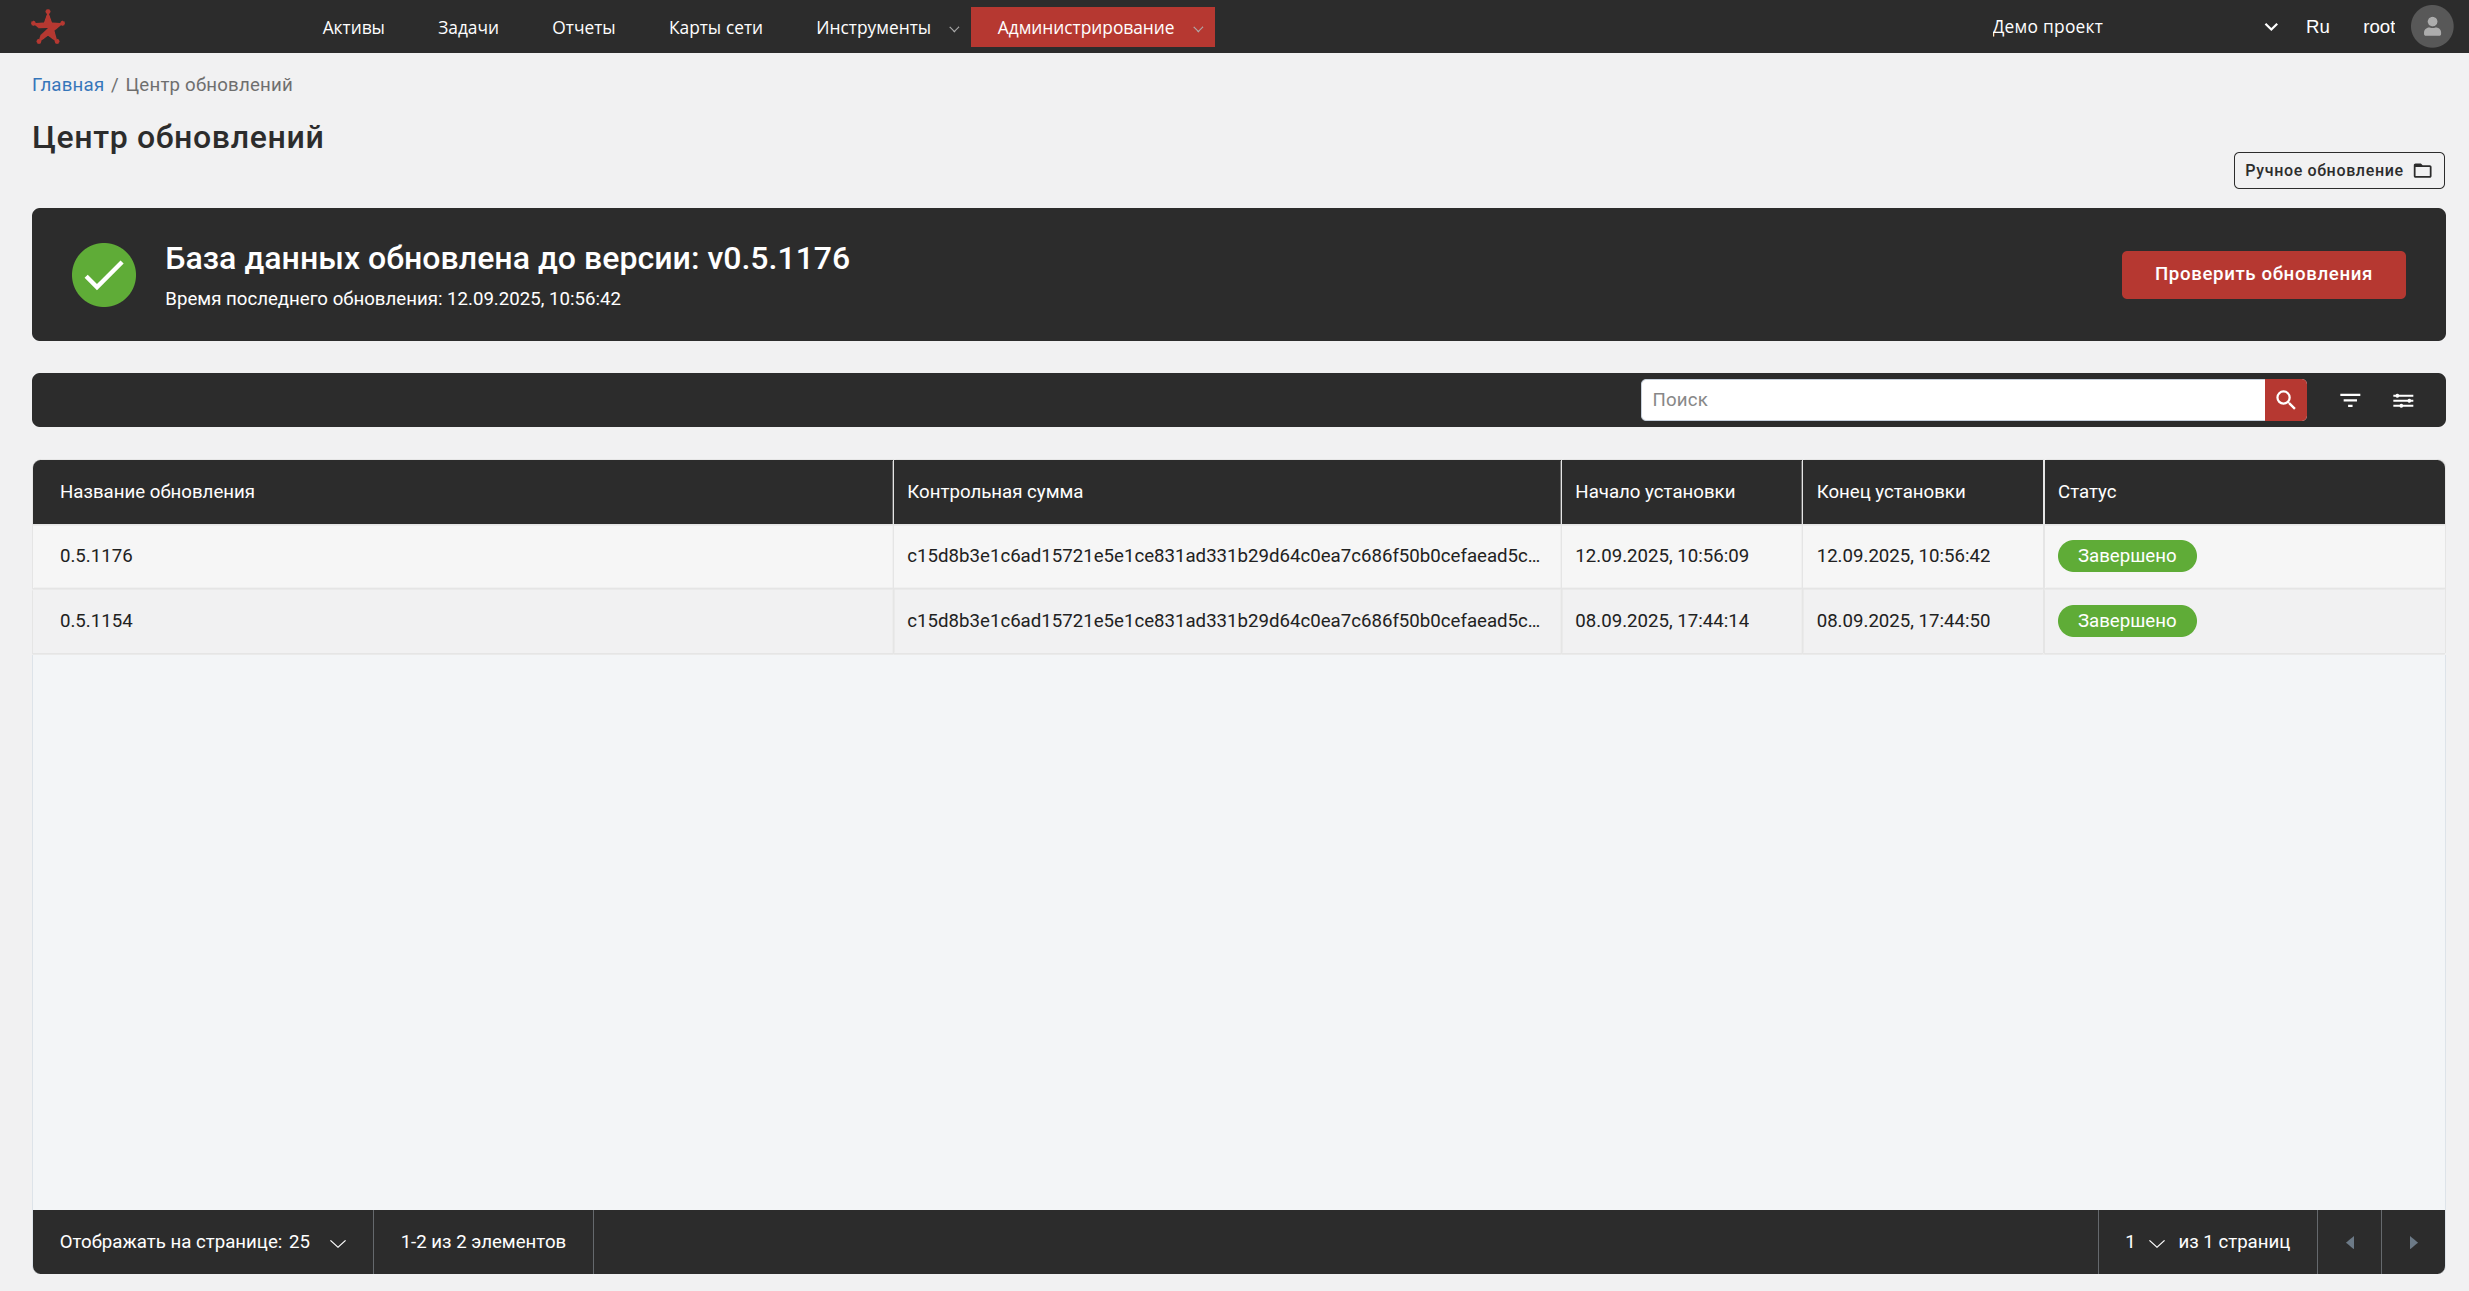Expand the Администрирование menu
The image size is (2469, 1291).
pyautogui.click(x=1092, y=27)
